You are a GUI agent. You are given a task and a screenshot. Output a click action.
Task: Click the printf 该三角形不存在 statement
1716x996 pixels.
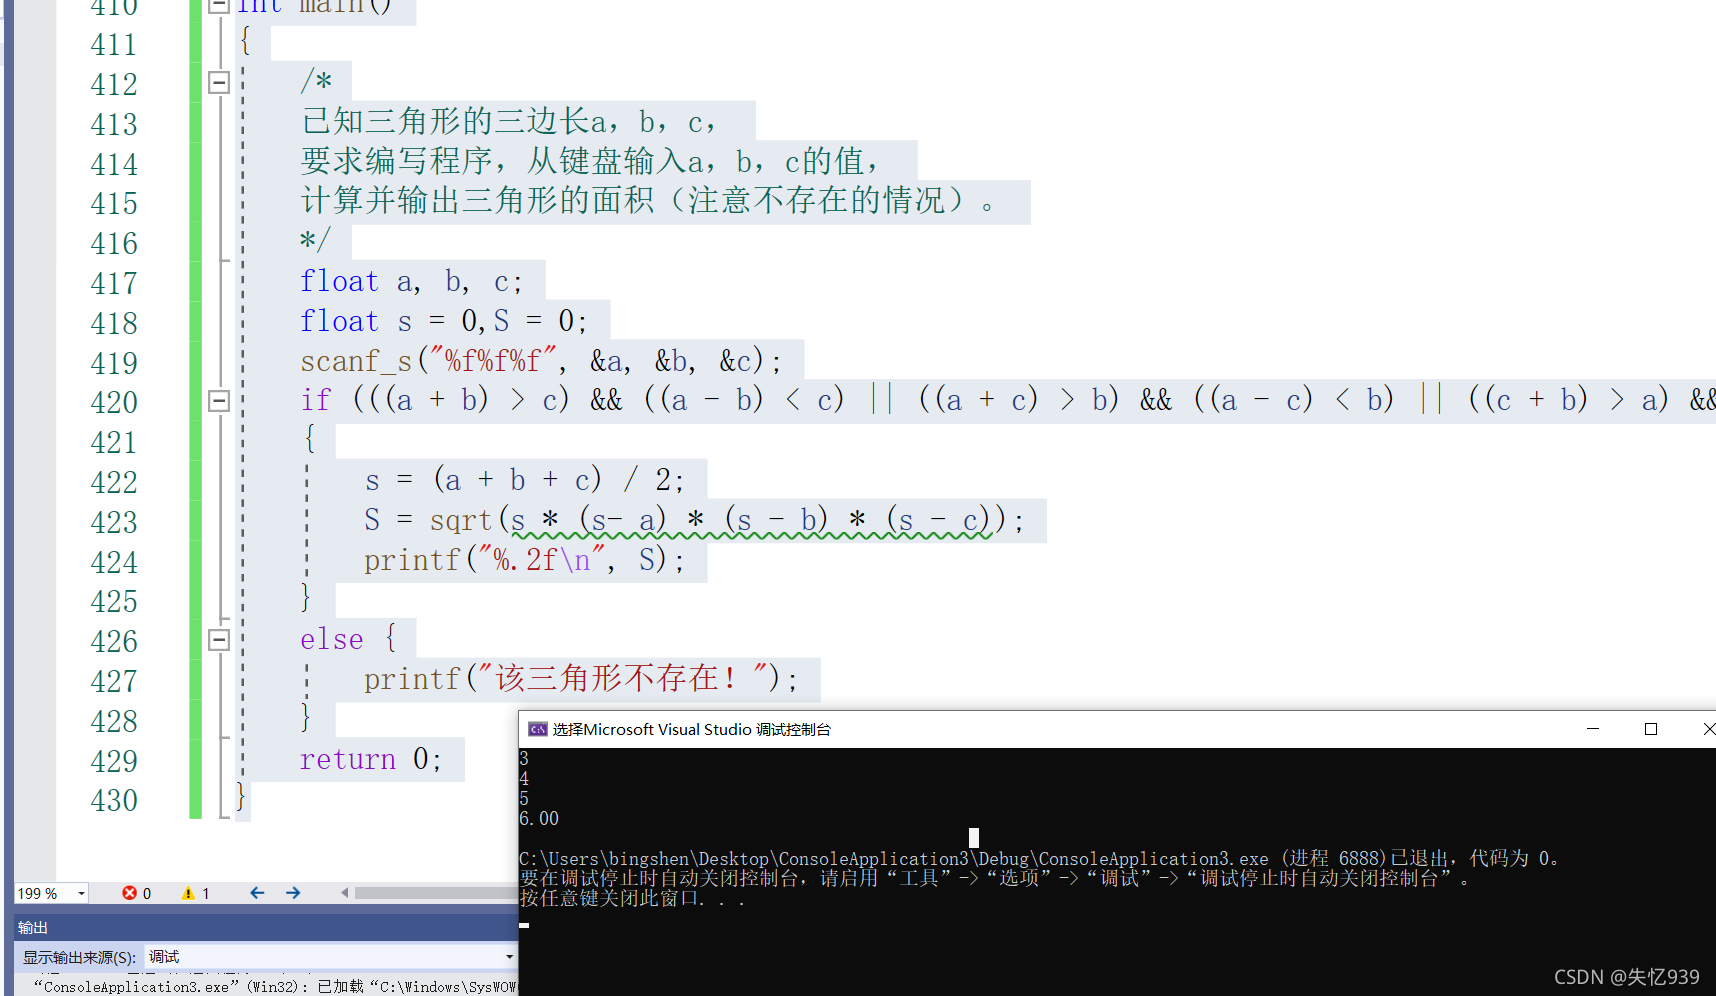point(581,679)
